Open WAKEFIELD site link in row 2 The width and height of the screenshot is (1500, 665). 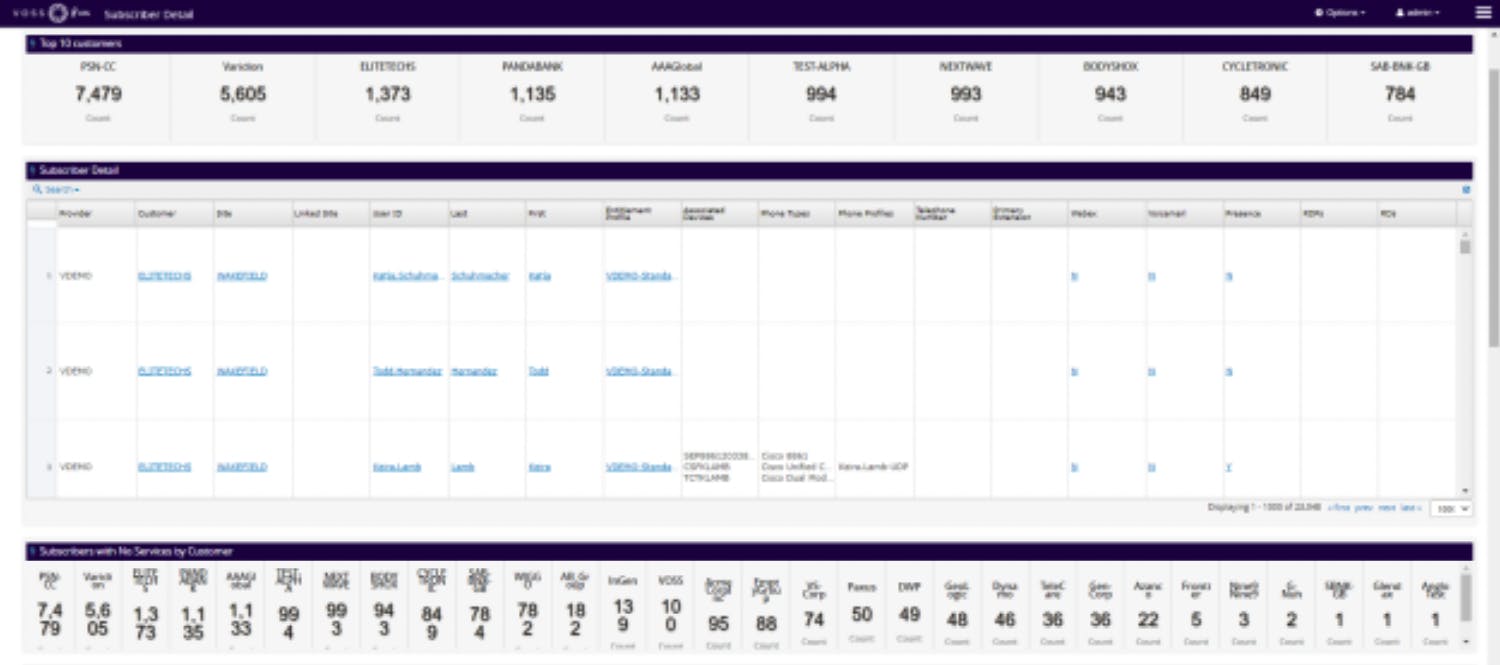point(242,371)
